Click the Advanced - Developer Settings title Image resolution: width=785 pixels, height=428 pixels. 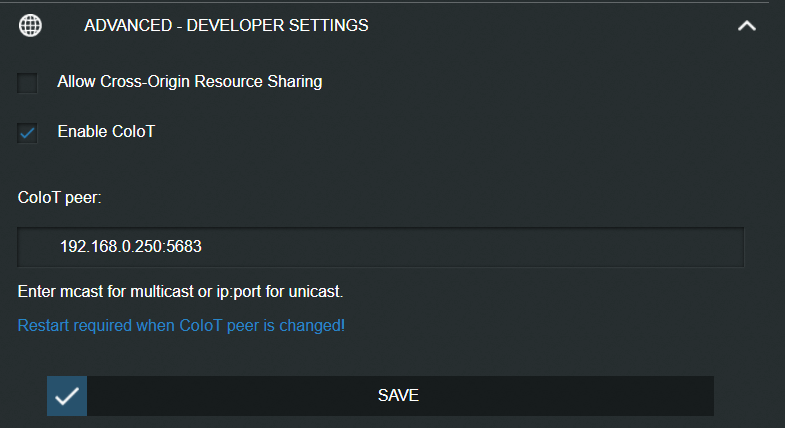226,25
